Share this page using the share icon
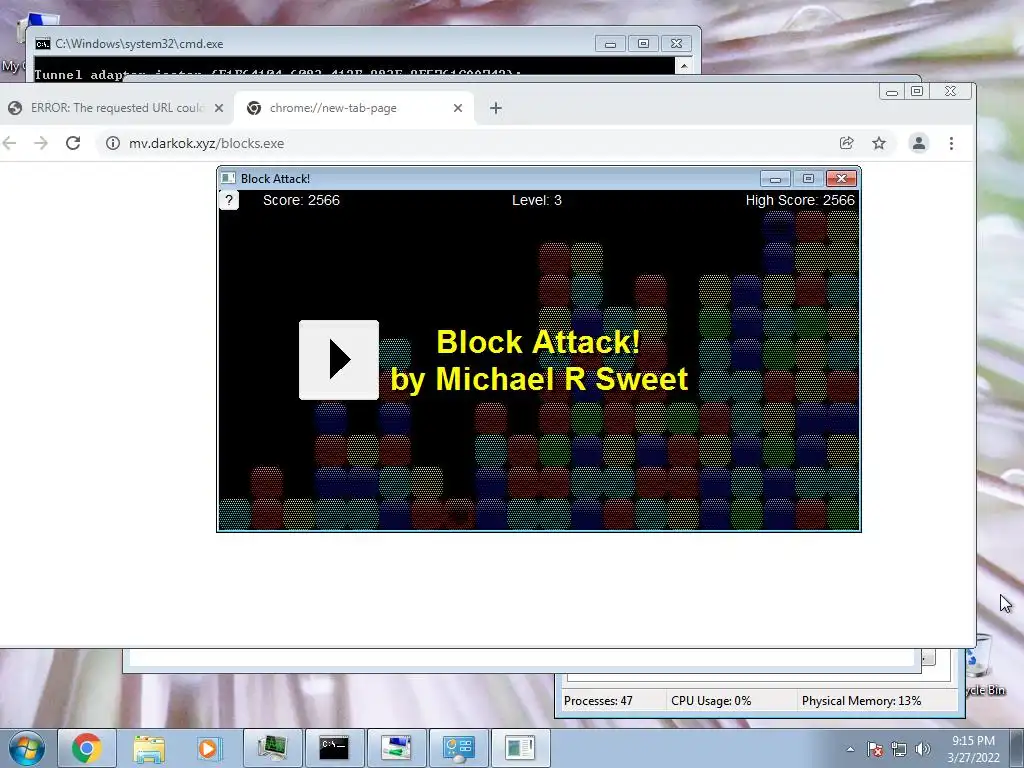This screenshot has width=1024, height=768. pos(846,143)
